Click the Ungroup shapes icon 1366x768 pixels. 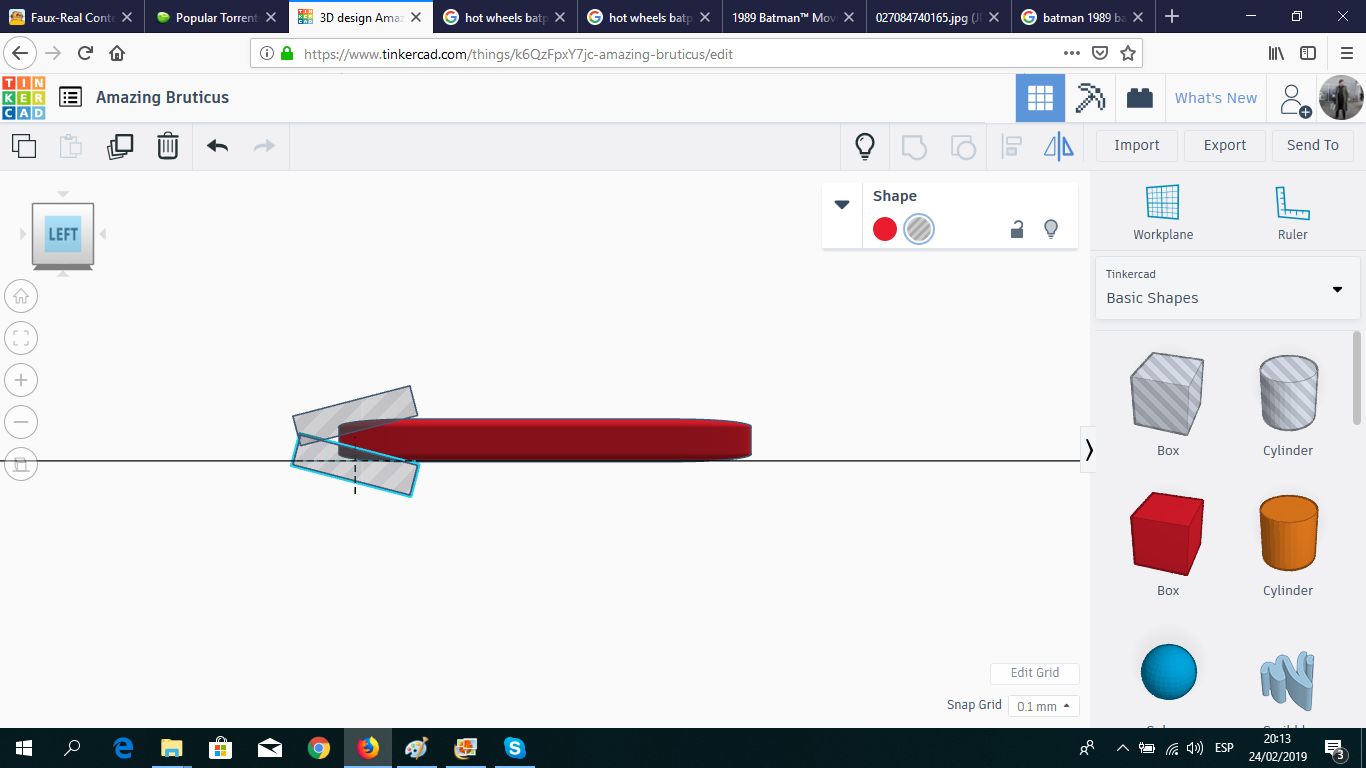coord(962,146)
